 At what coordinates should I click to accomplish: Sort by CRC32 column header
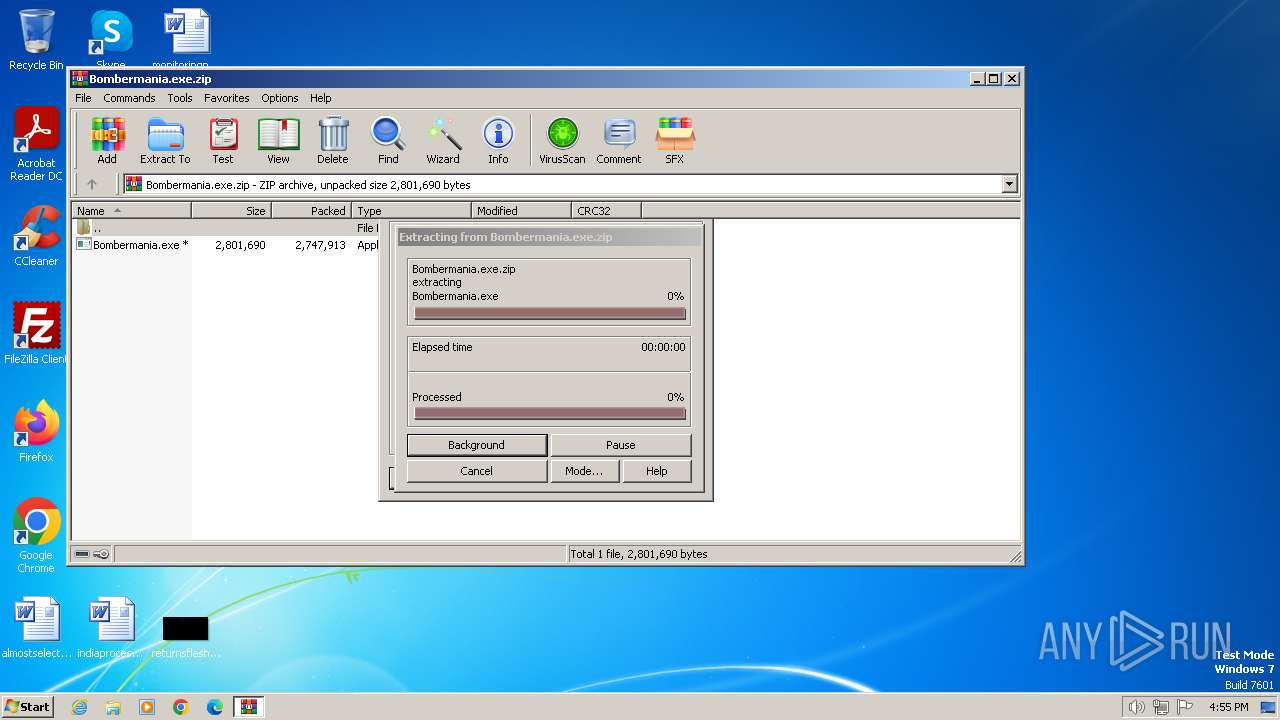click(607, 211)
